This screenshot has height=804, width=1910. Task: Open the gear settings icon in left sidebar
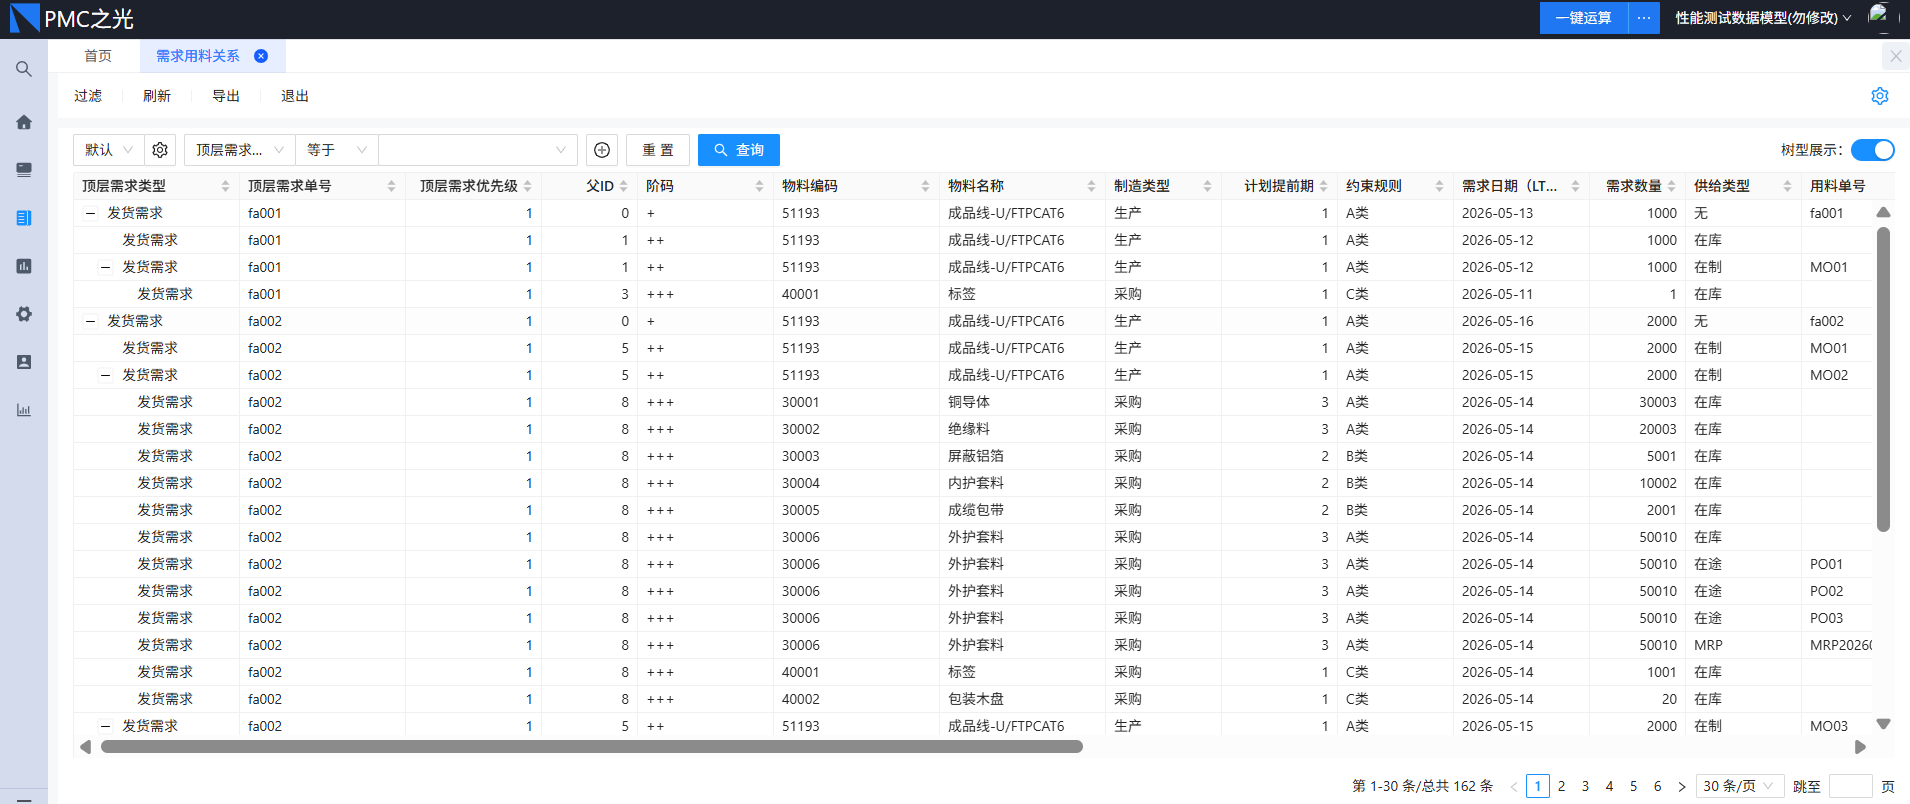coord(24,314)
